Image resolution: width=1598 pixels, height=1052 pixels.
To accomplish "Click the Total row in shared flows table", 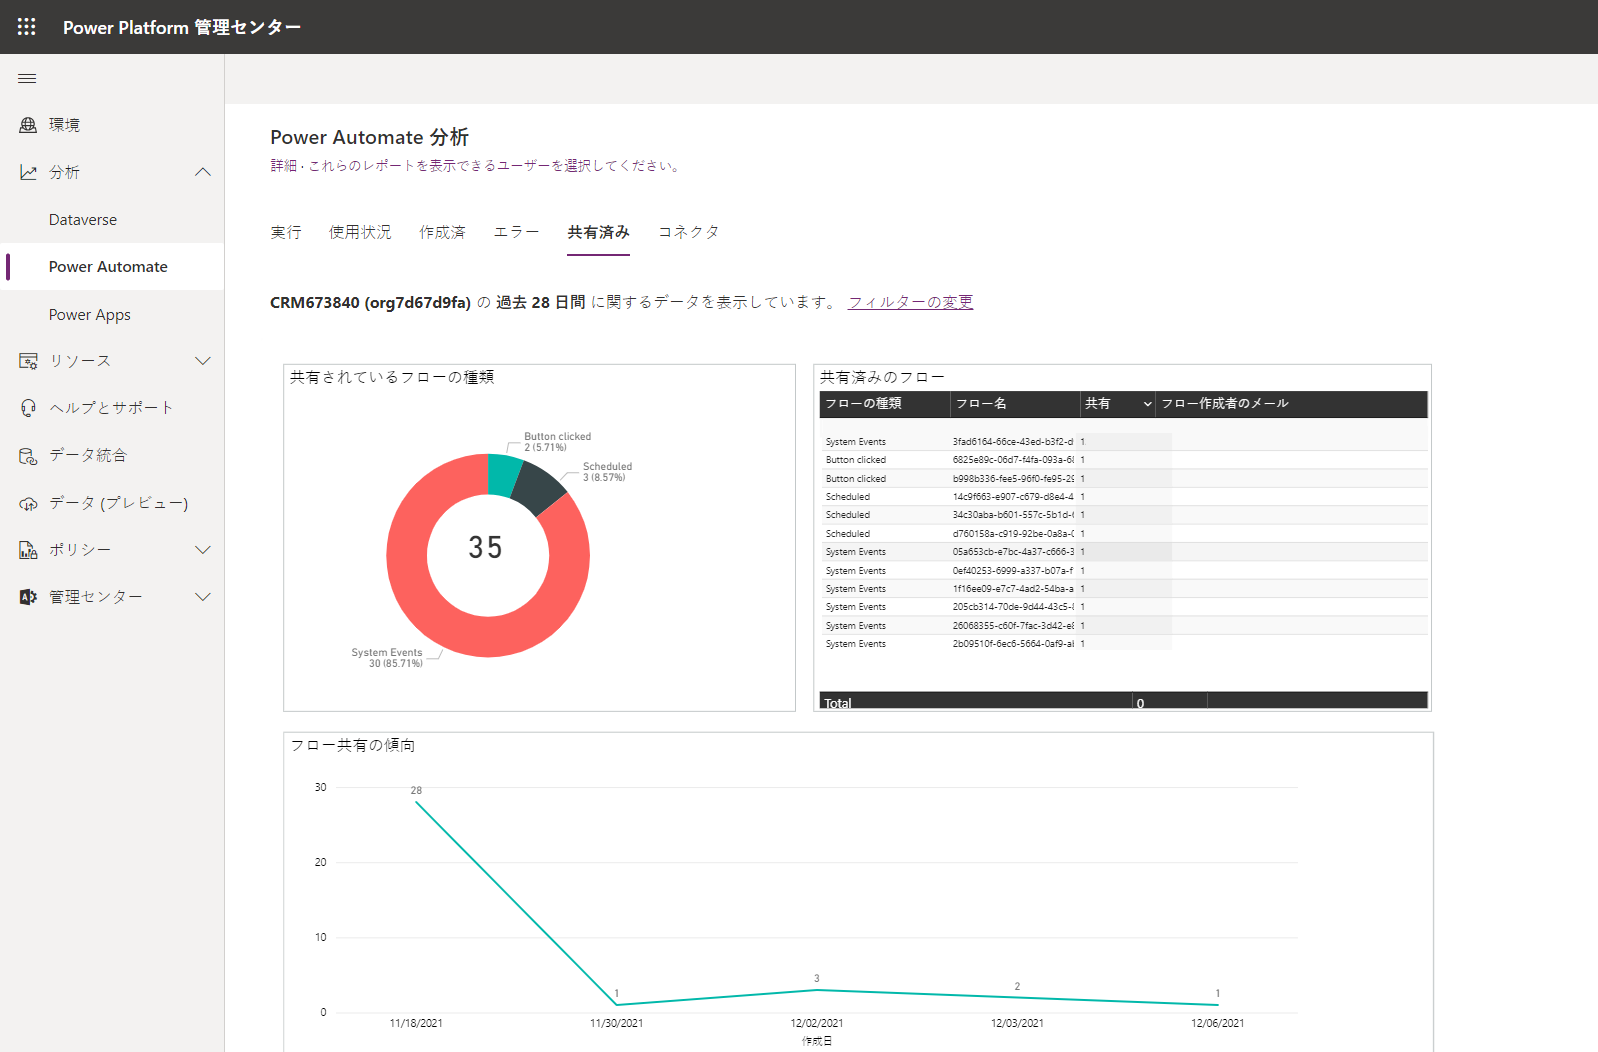I will coord(1123,701).
